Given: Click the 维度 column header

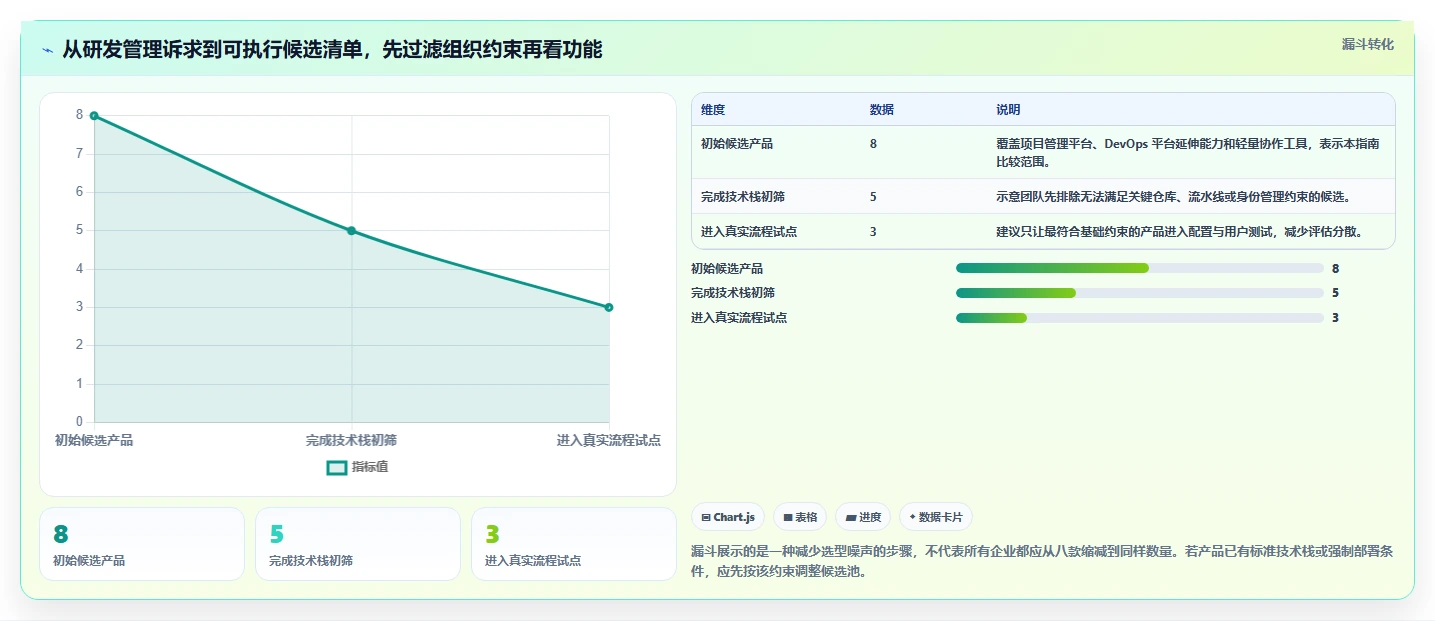Looking at the screenshot, I should point(713,110).
